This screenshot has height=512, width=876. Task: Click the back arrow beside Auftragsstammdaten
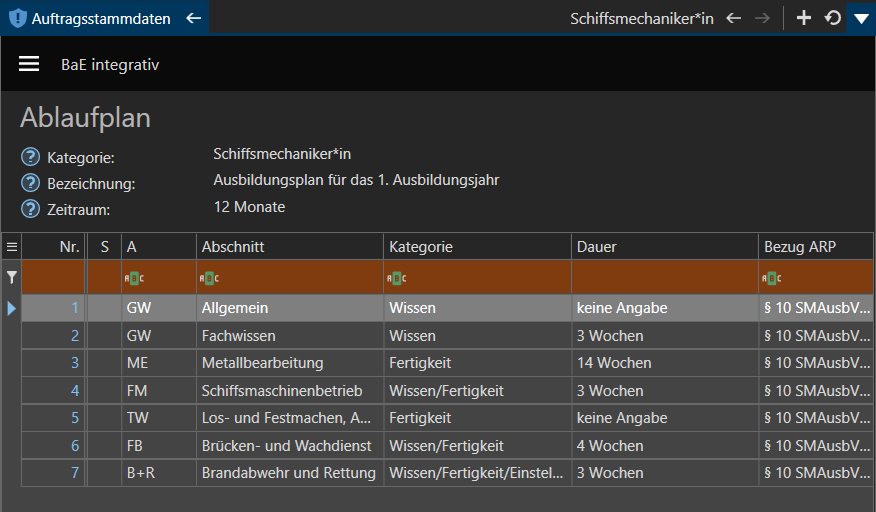click(194, 18)
